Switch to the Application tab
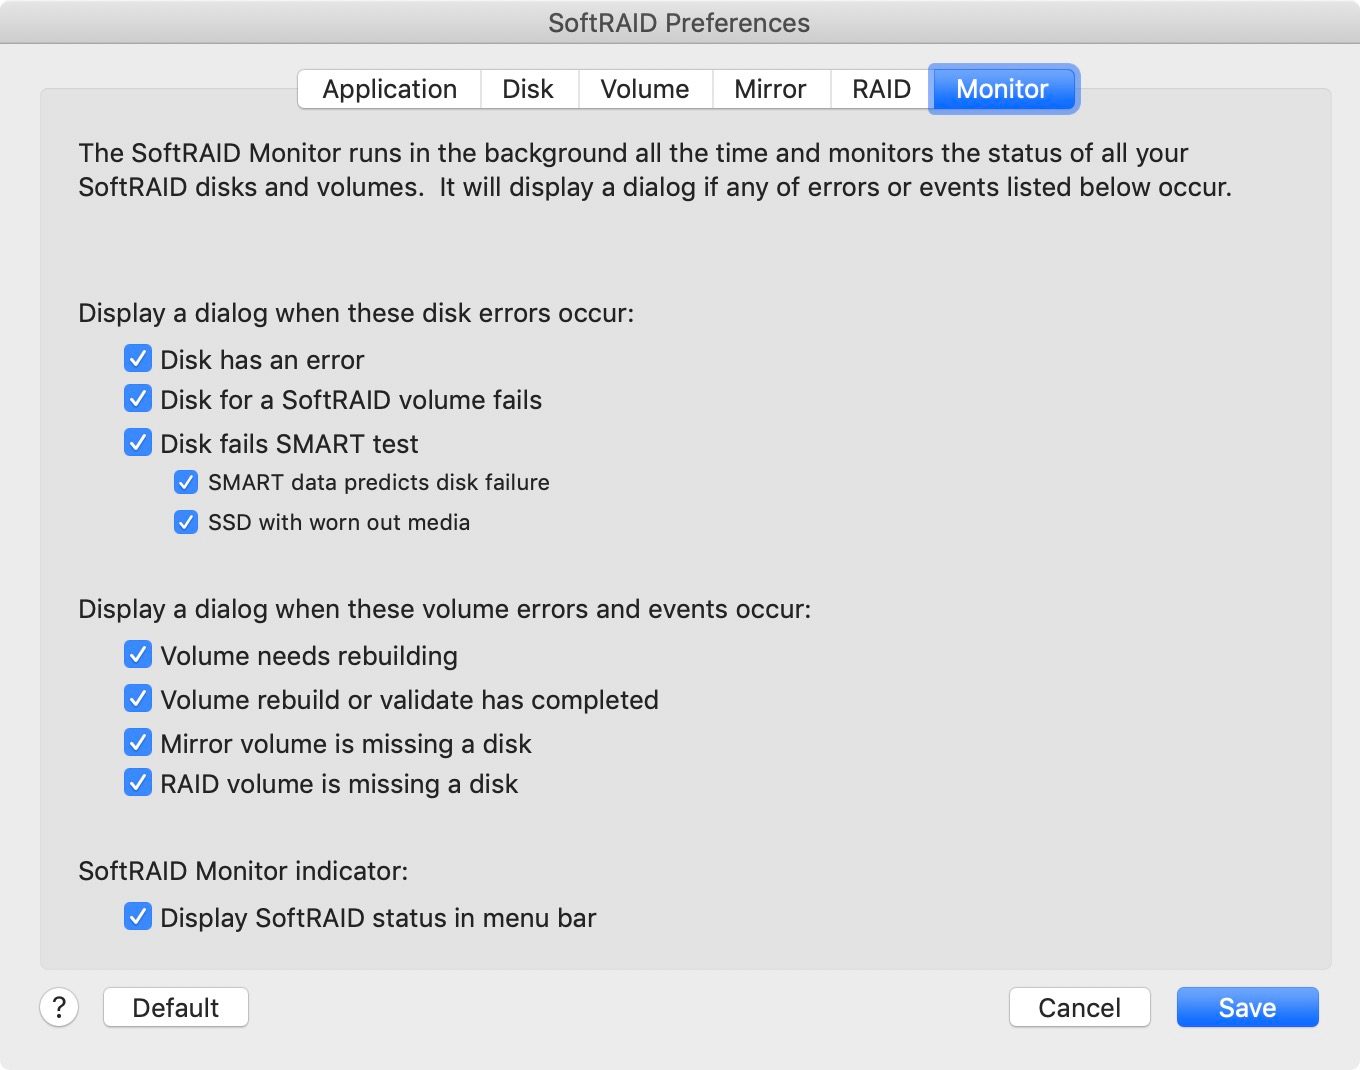This screenshot has height=1070, width=1360. 390,89
